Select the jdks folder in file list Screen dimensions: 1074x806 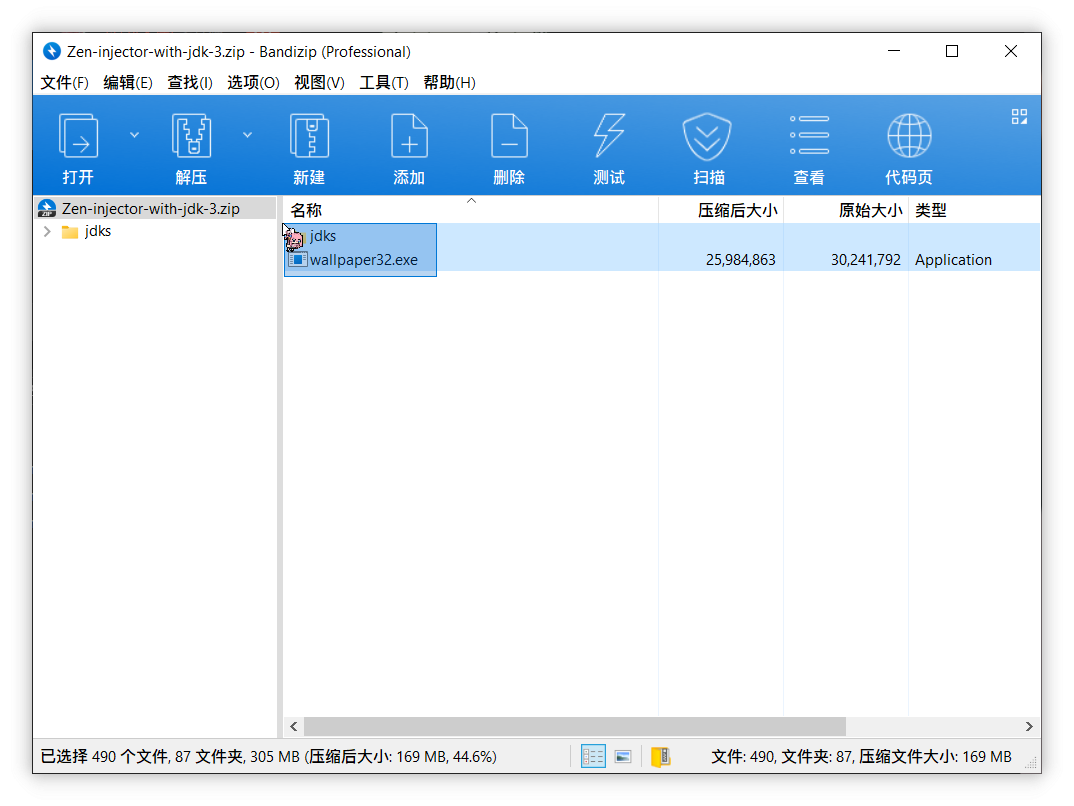[x=323, y=236]
